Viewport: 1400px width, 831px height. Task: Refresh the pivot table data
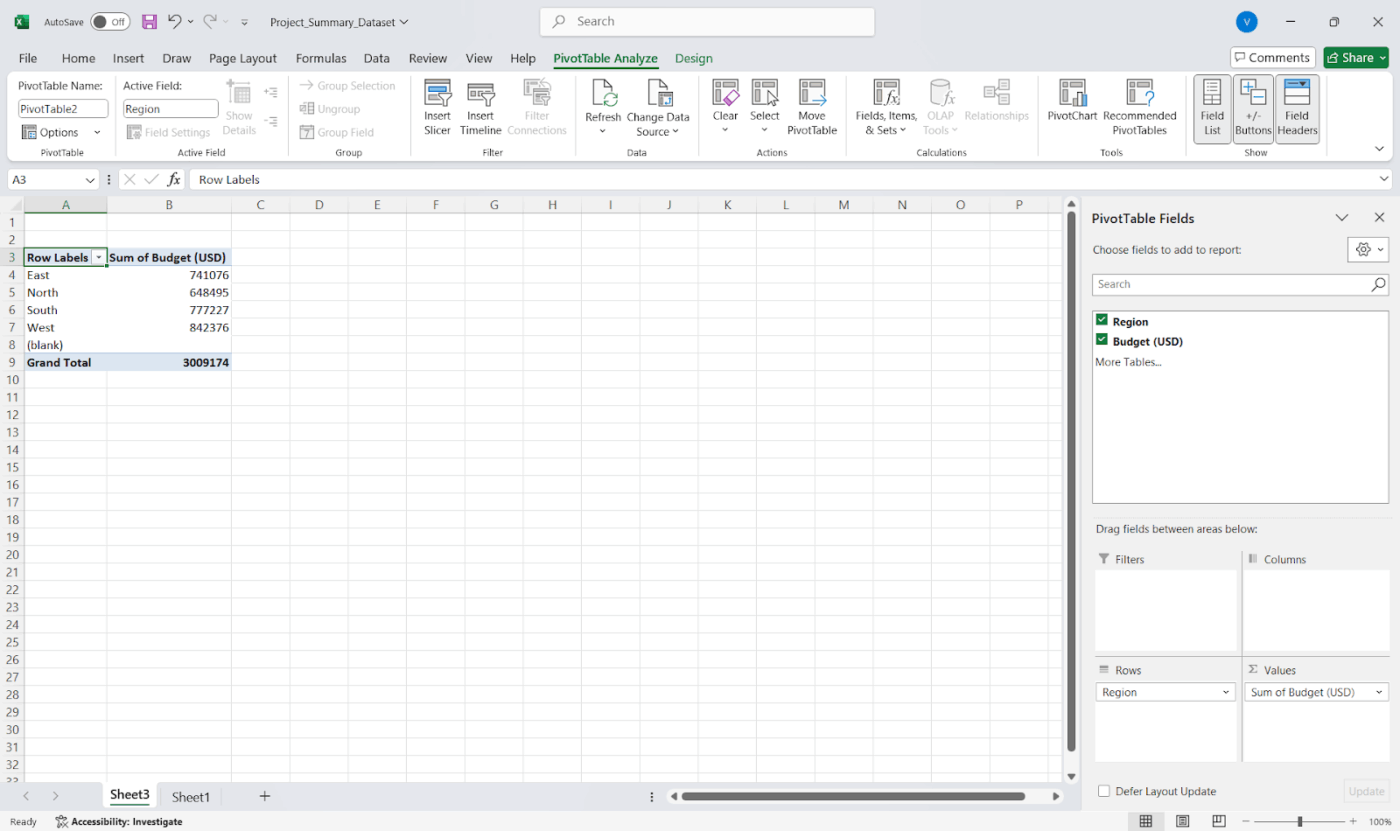click(603, 96)
